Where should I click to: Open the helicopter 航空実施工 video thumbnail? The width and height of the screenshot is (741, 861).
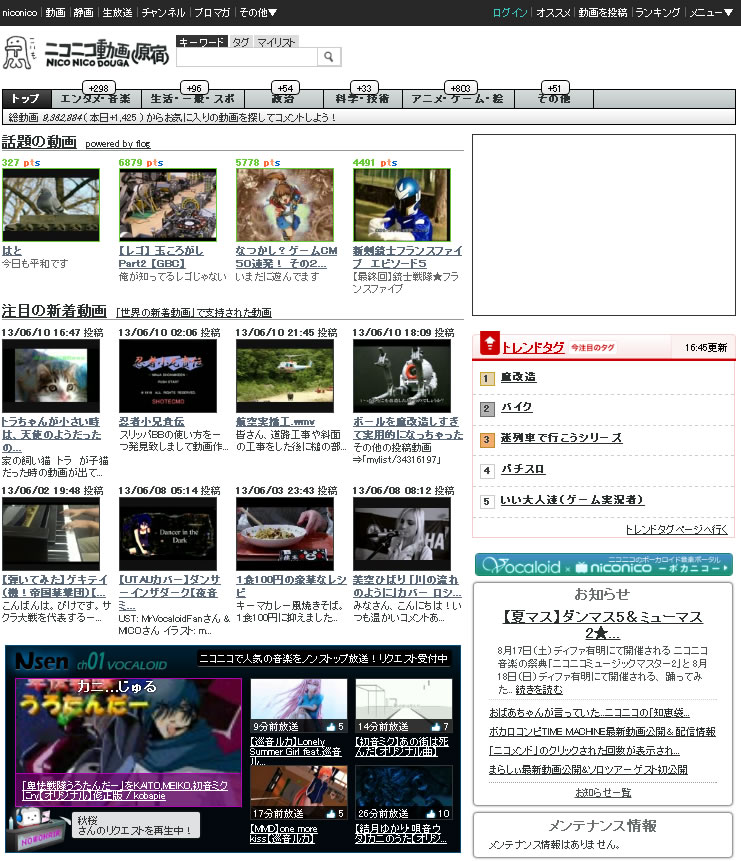click(x=285, y=376)
